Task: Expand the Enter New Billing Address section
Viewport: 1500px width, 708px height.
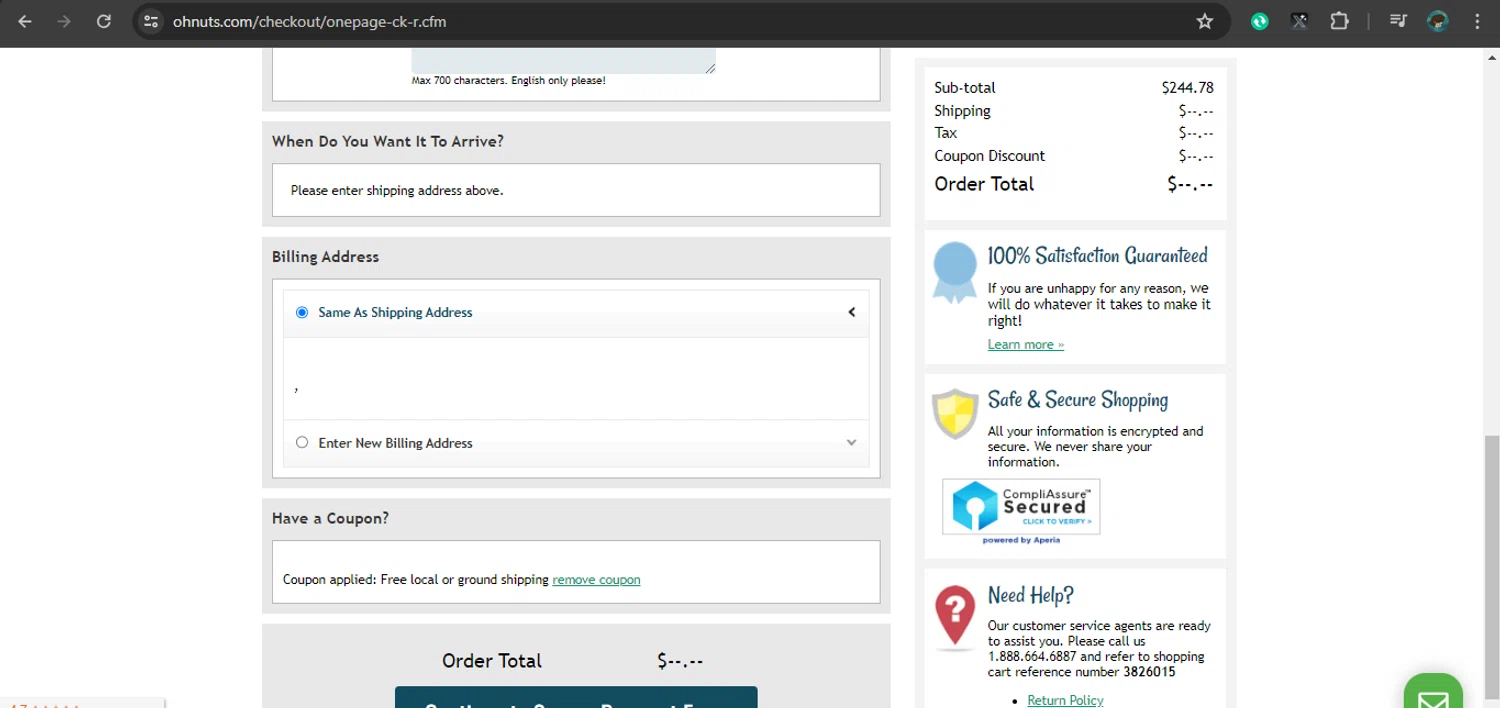Action: coord(852,442)
